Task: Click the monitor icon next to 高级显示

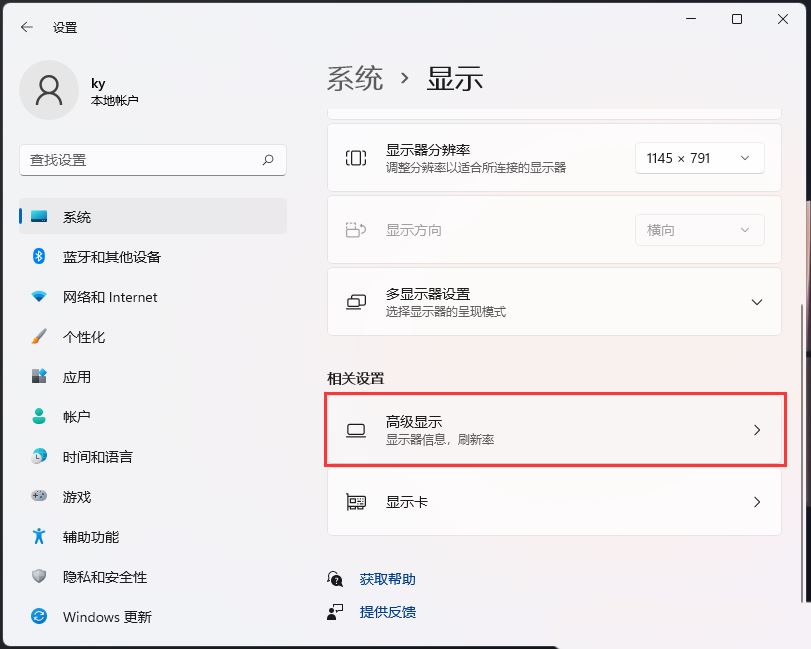Action: click(x=355, y=429)
